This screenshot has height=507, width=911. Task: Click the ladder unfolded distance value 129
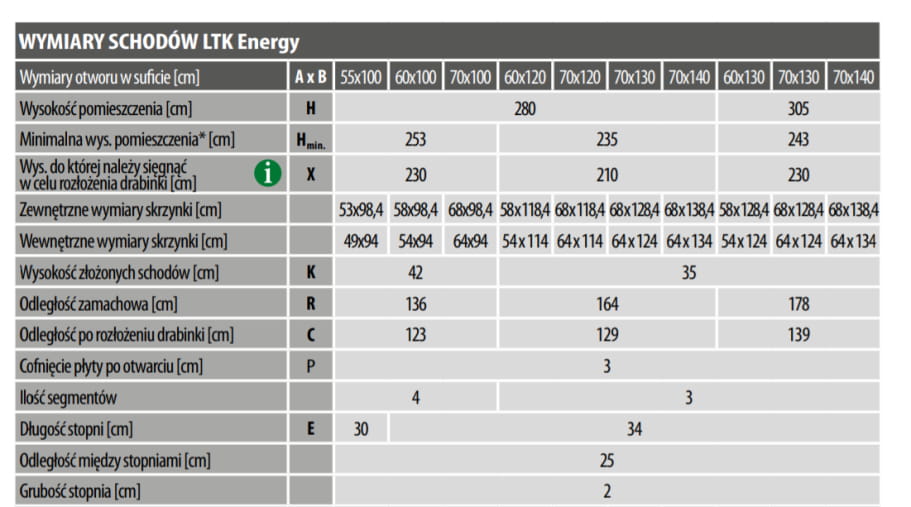coord(607,335)
